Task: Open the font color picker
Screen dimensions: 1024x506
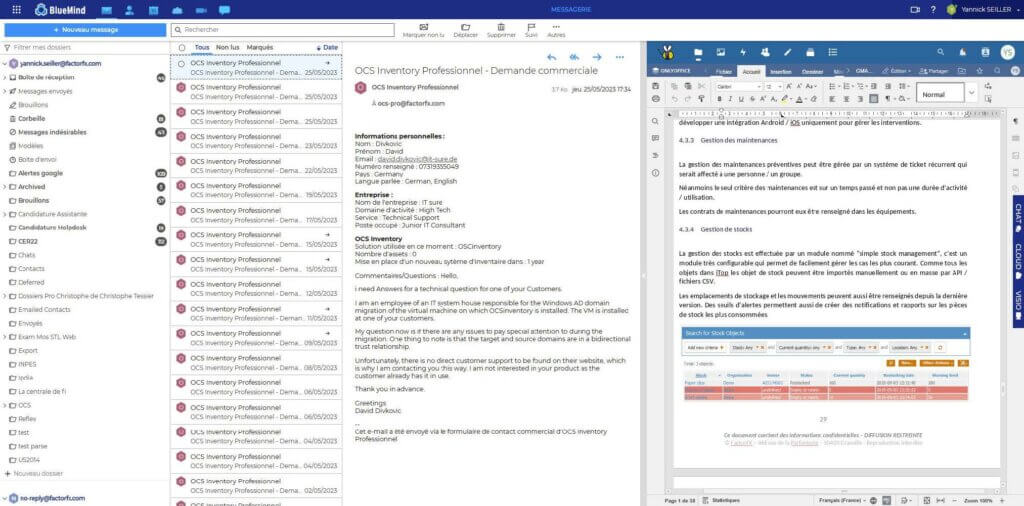Action: [801, 99]
